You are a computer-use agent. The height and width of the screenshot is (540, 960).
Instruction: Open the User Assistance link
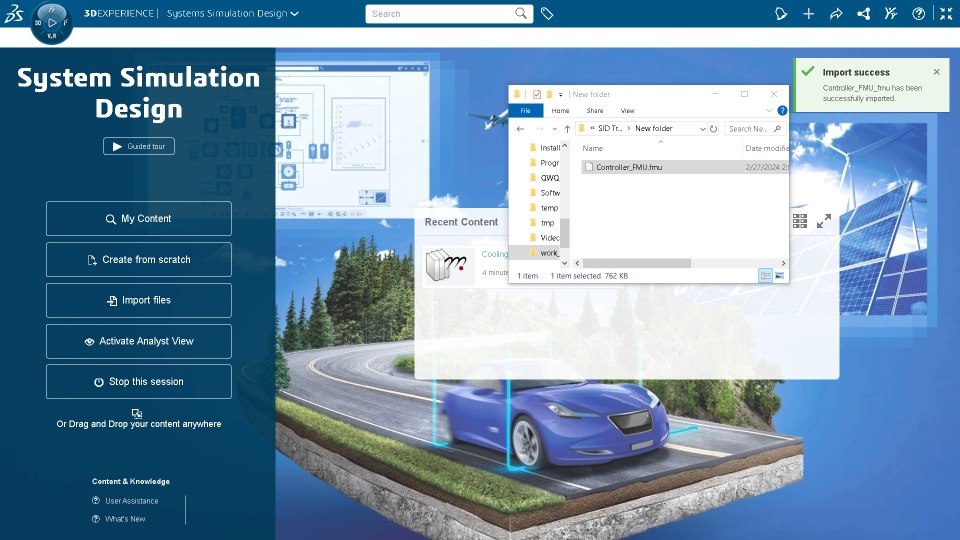(132, 501)
